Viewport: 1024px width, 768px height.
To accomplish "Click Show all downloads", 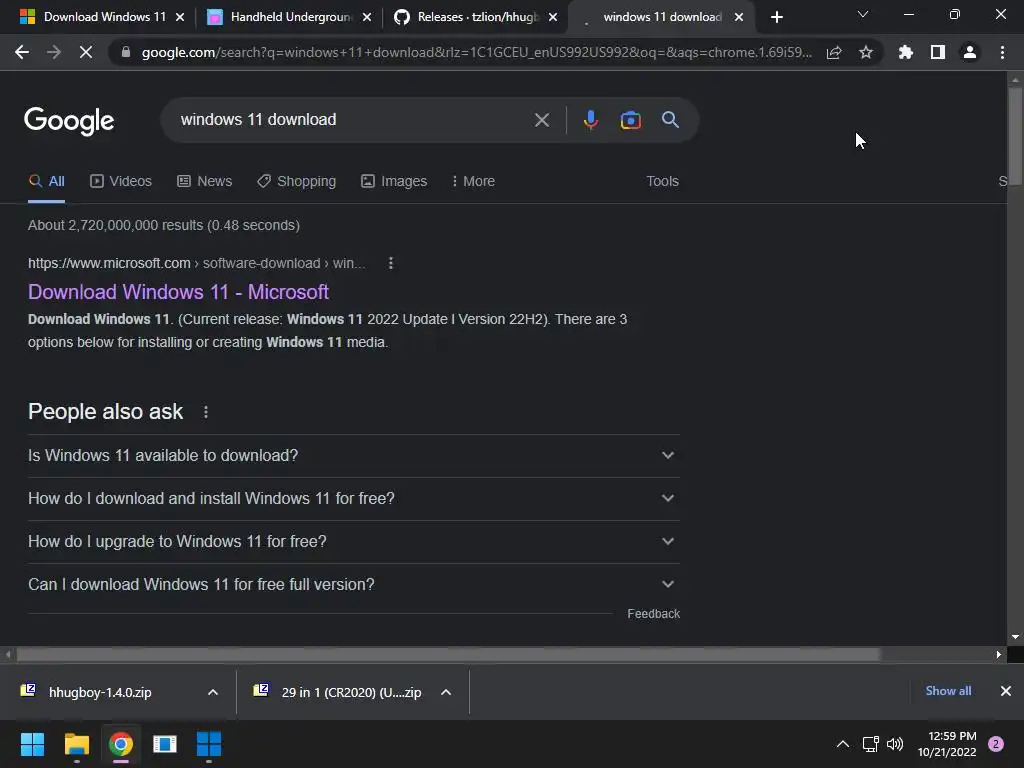I will tap(948, 691).
